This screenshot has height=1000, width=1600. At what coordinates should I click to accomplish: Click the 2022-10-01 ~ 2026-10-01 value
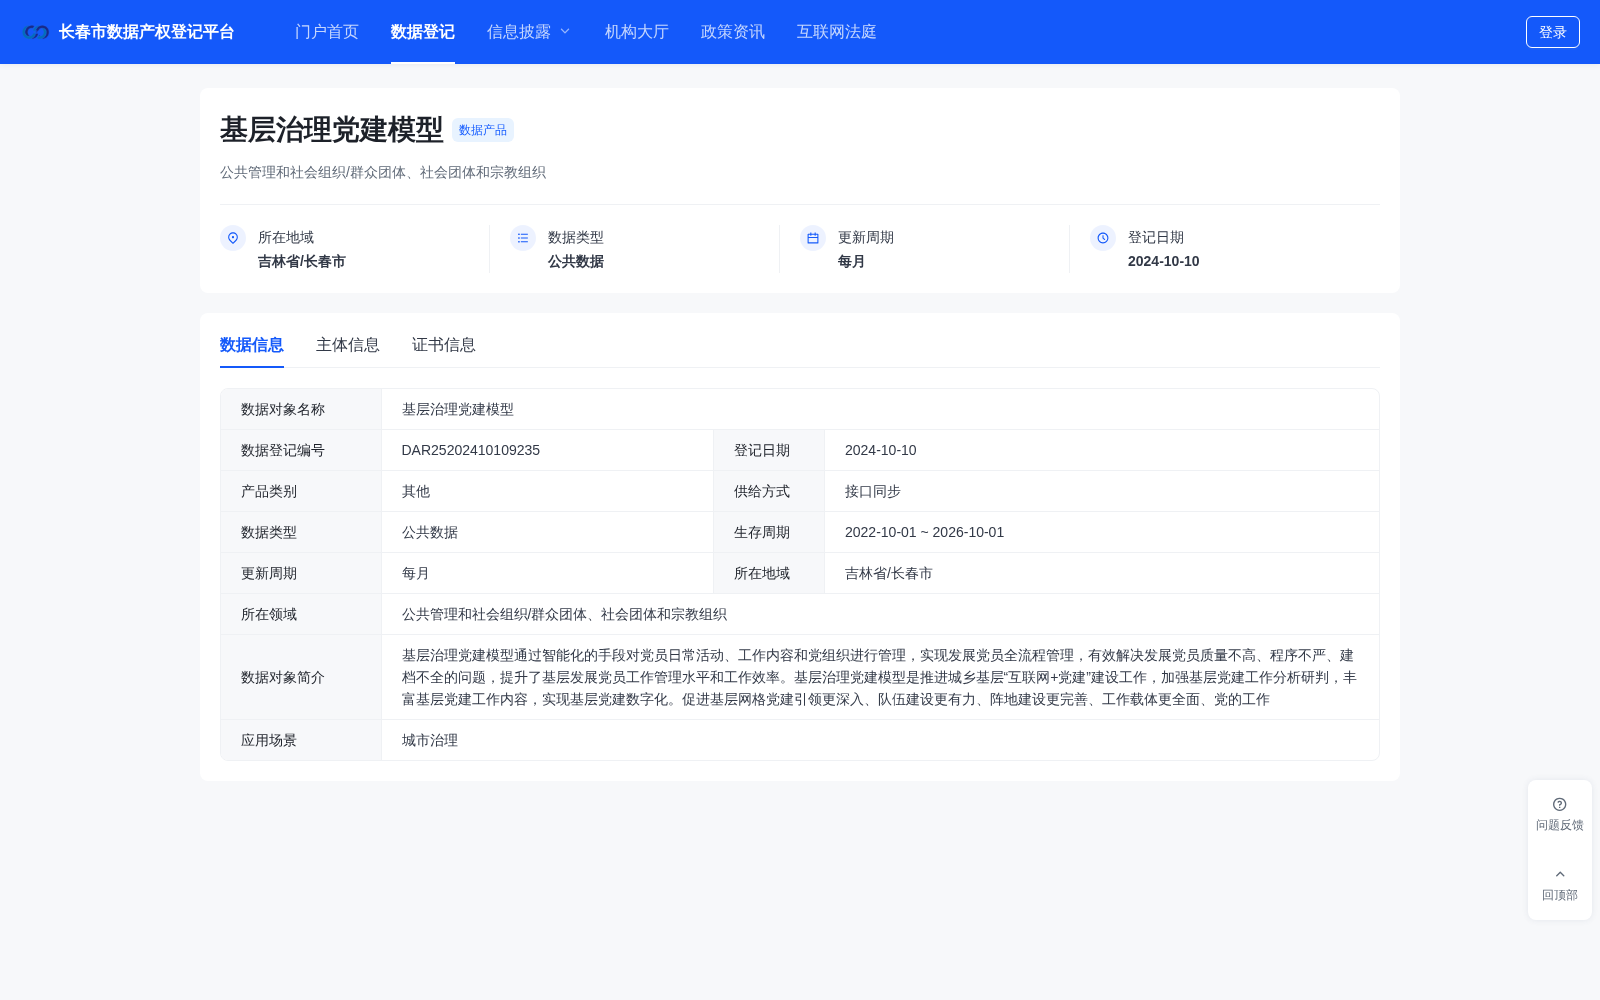coord(924,532)
